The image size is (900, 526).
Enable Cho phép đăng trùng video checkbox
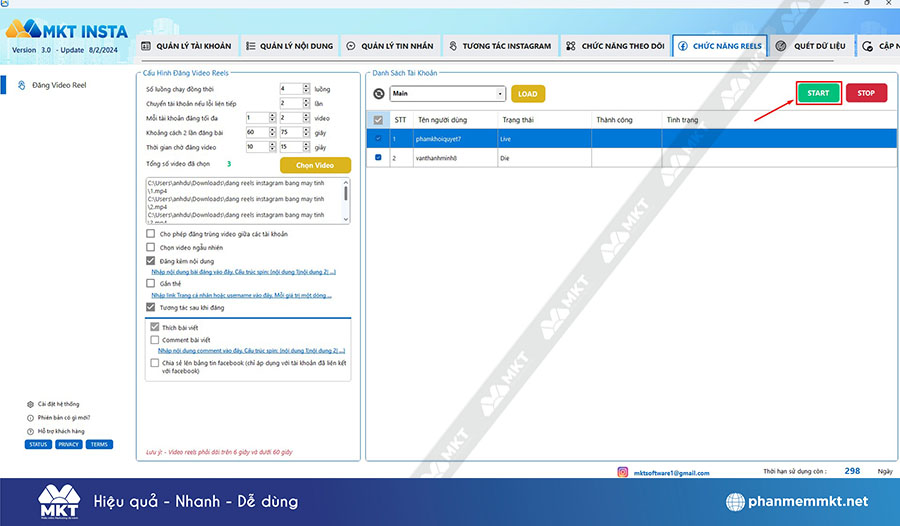150,234
